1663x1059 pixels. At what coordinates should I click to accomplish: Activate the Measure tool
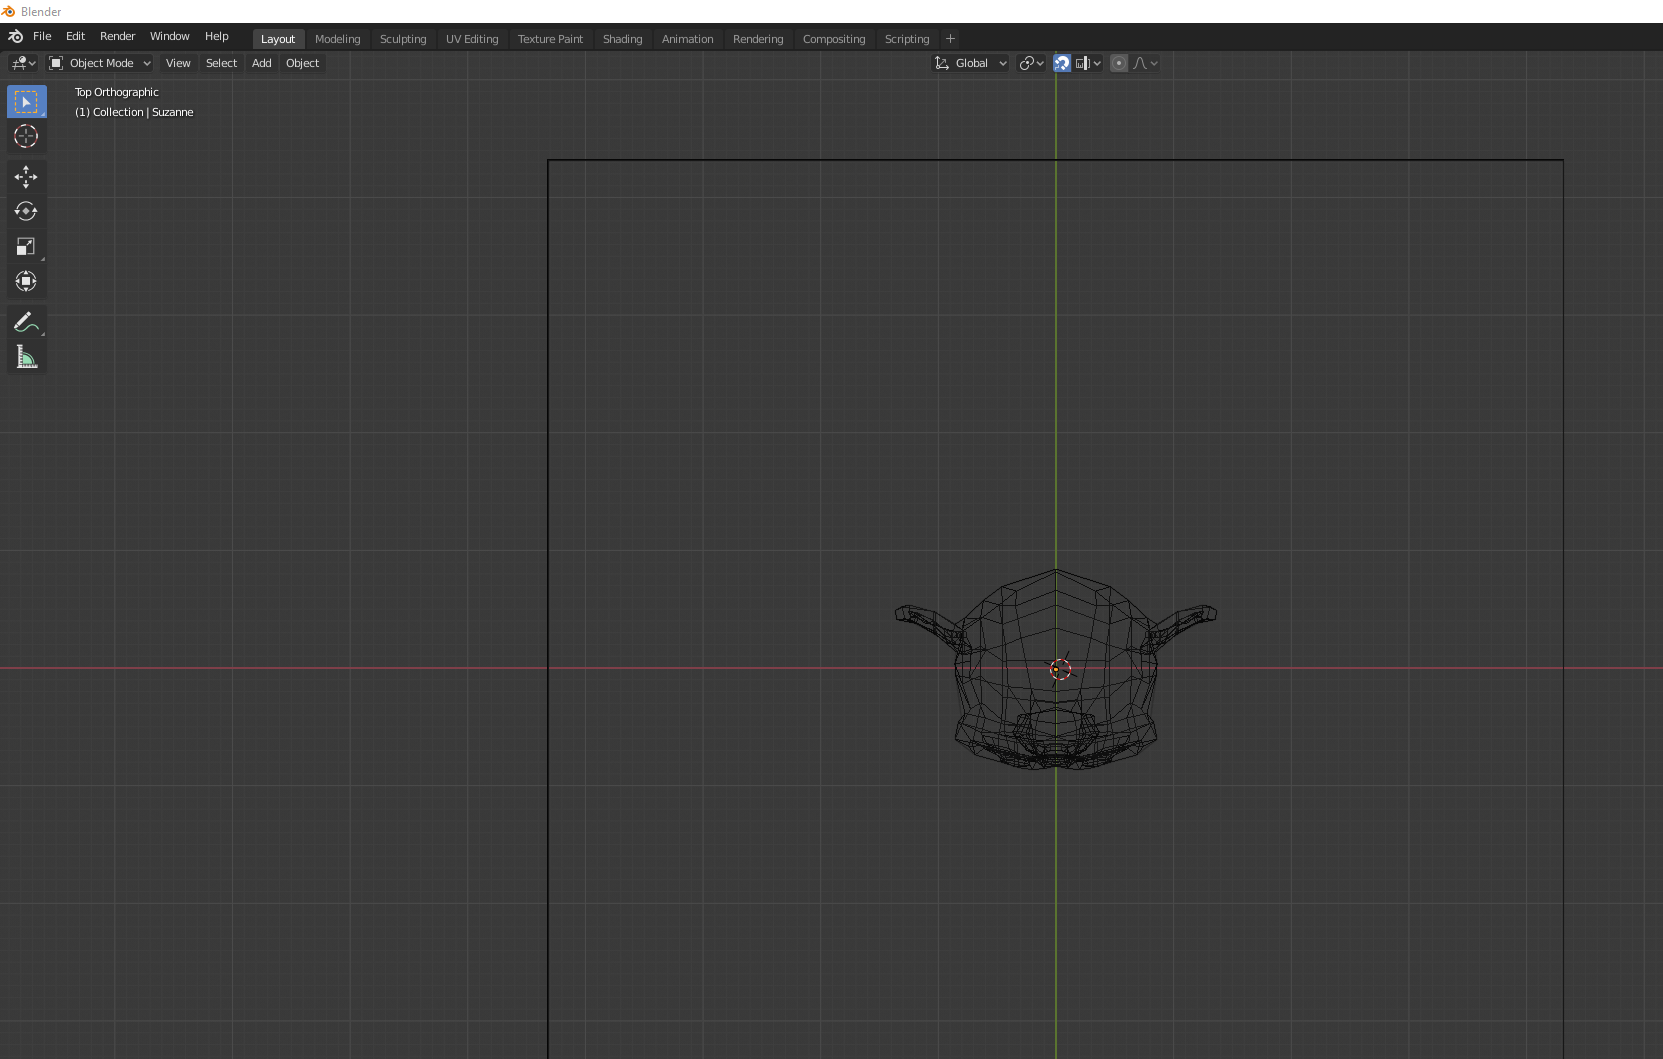26,356
